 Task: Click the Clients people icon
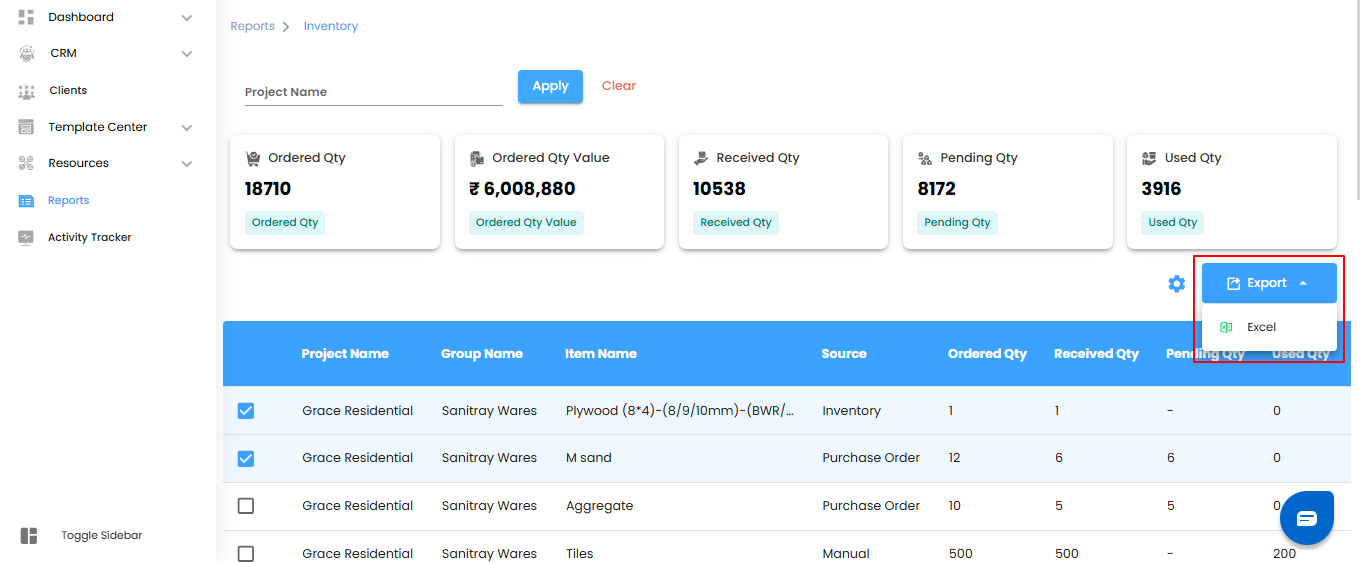point(27,91)
